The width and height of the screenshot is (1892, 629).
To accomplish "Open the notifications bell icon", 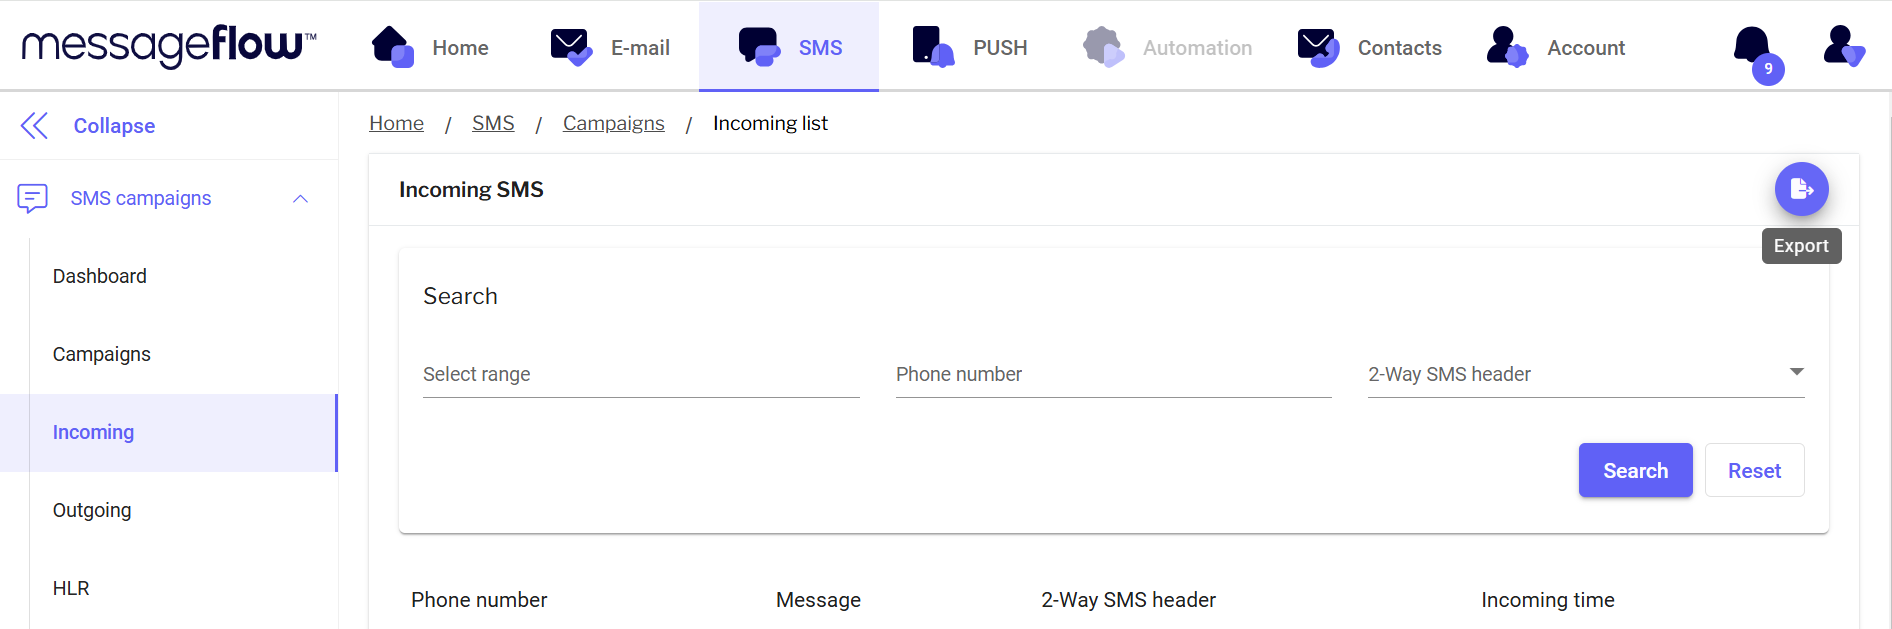I will click(x=1753, y=47).
